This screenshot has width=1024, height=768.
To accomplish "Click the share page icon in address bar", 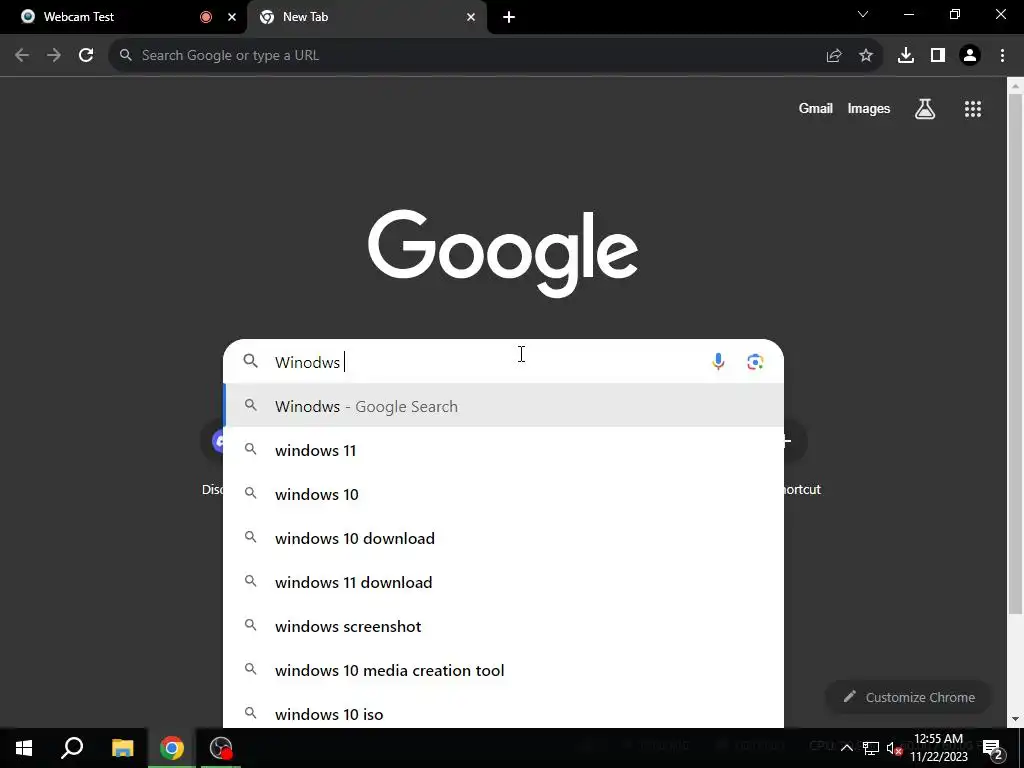I will (x=834, y=56).
